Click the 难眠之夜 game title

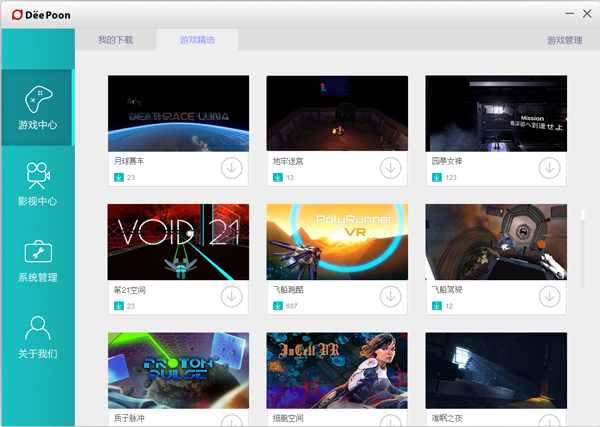point(447,418)
